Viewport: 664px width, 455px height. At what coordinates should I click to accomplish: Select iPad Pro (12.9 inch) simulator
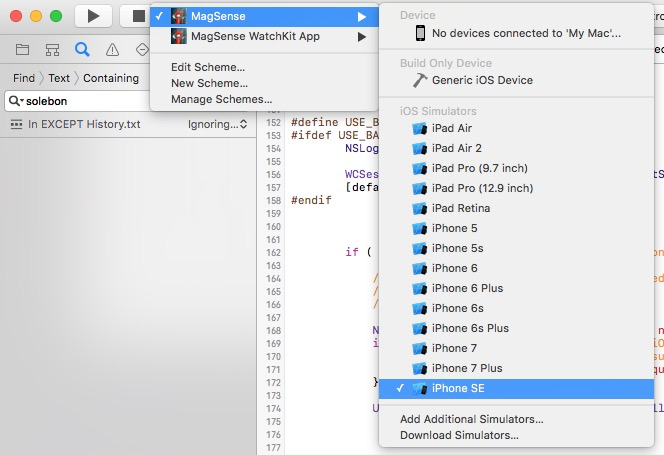(x=516, y=188)
